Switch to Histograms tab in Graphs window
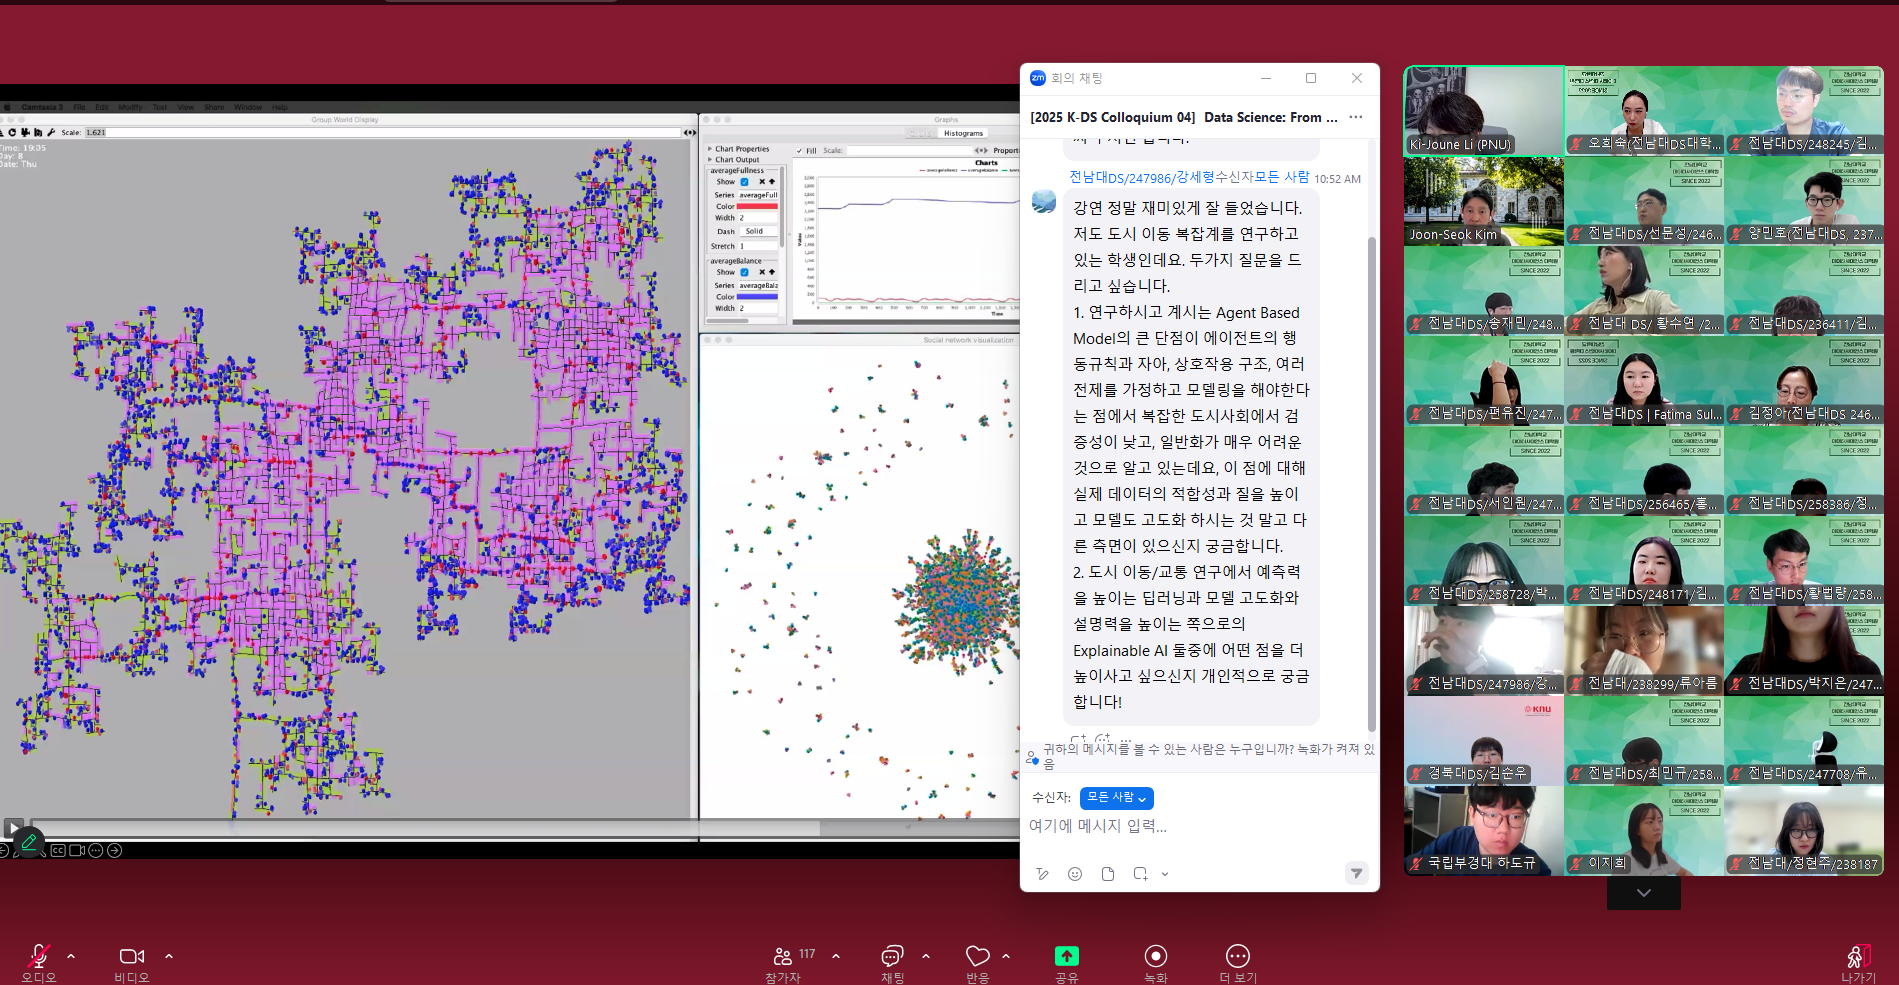The image size is (1899, 985). [x=963, y=133]
